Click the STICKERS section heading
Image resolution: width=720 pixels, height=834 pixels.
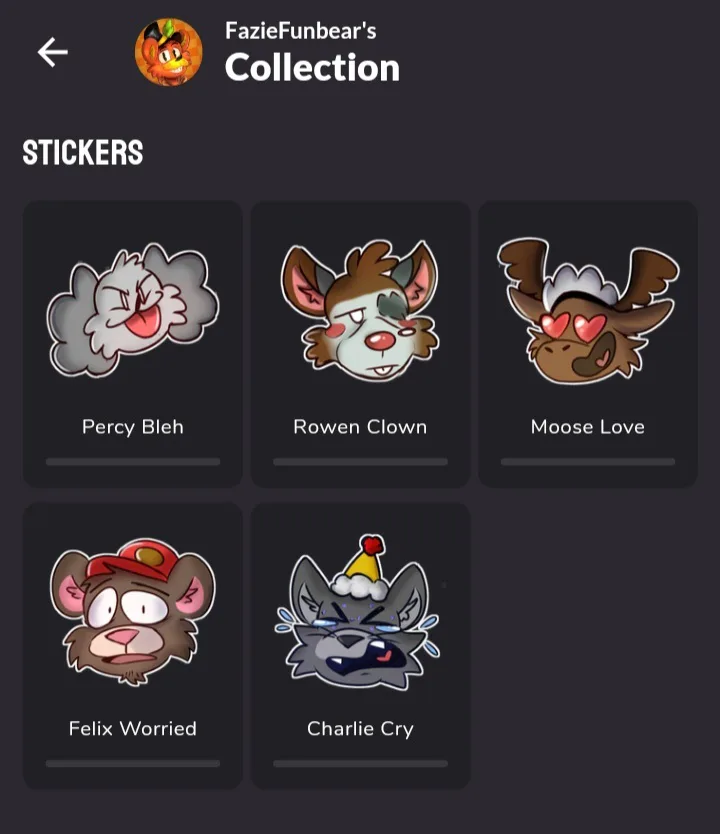(82, 153)
